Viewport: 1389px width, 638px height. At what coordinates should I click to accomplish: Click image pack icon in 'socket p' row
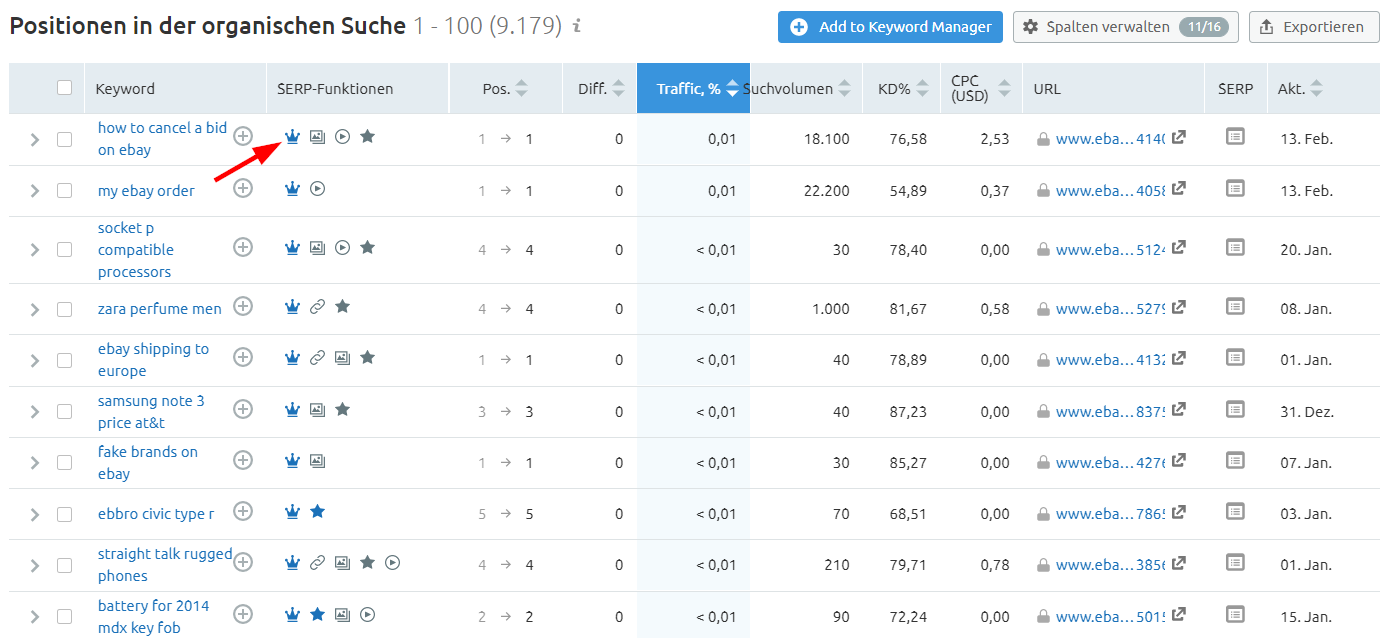(x=317, y=247)
